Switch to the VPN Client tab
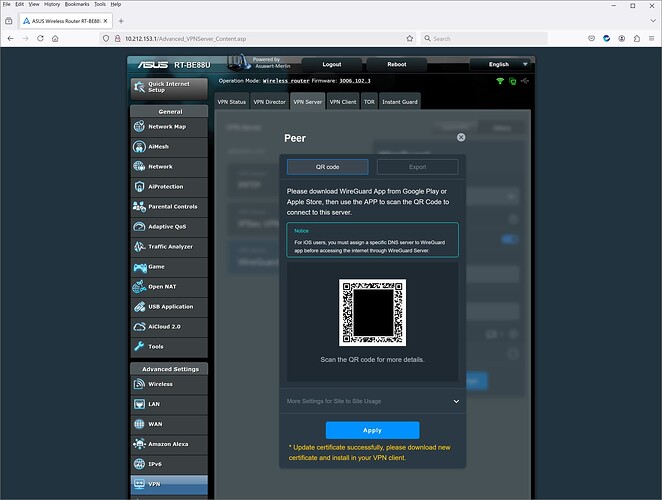 point(343,102)
